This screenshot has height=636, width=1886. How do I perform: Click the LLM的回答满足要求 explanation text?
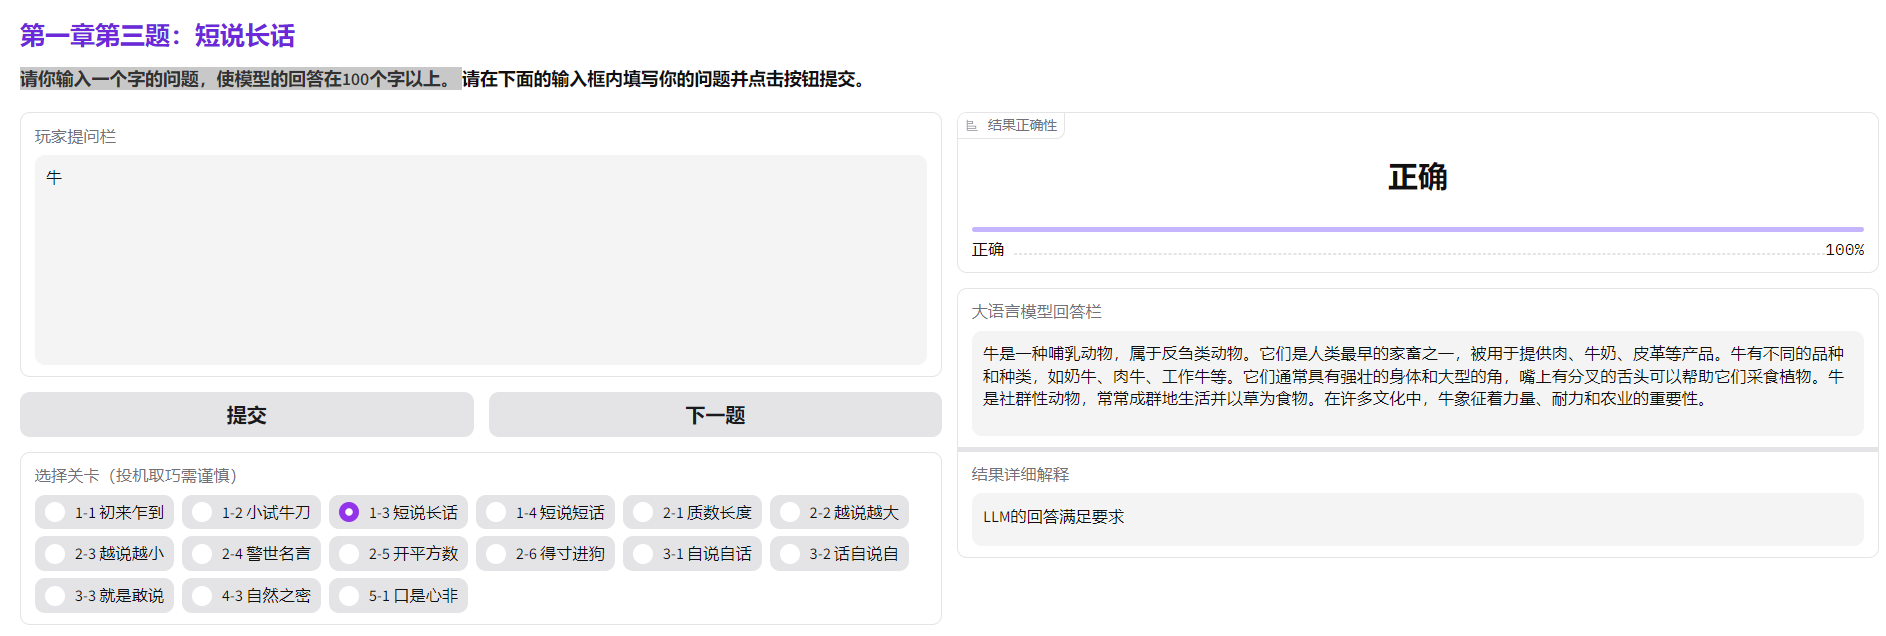(1053, 517)
